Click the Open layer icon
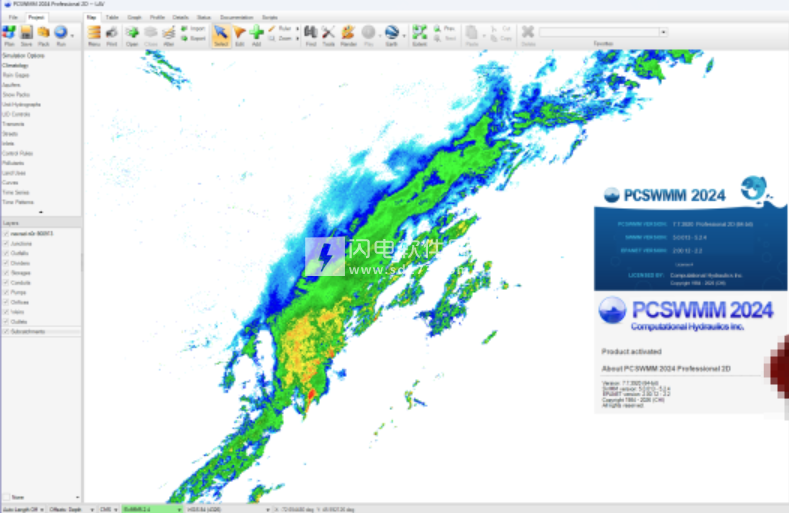The width and height of the screenshot is (789, 513). pyautogui.click(x=132, y=33)
